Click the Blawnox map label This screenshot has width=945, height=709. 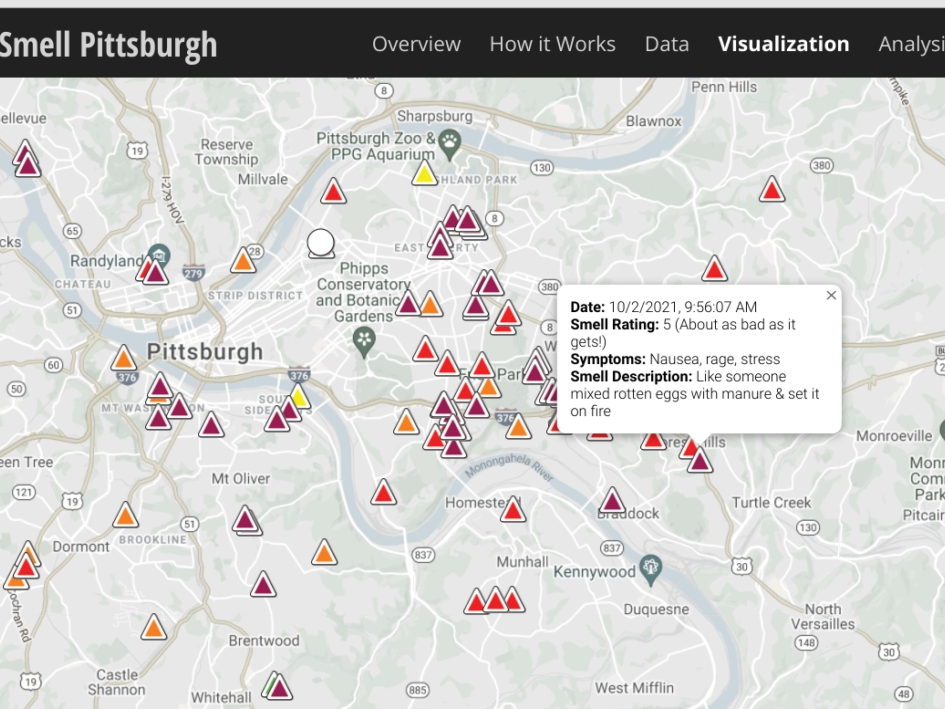(654, 121)
